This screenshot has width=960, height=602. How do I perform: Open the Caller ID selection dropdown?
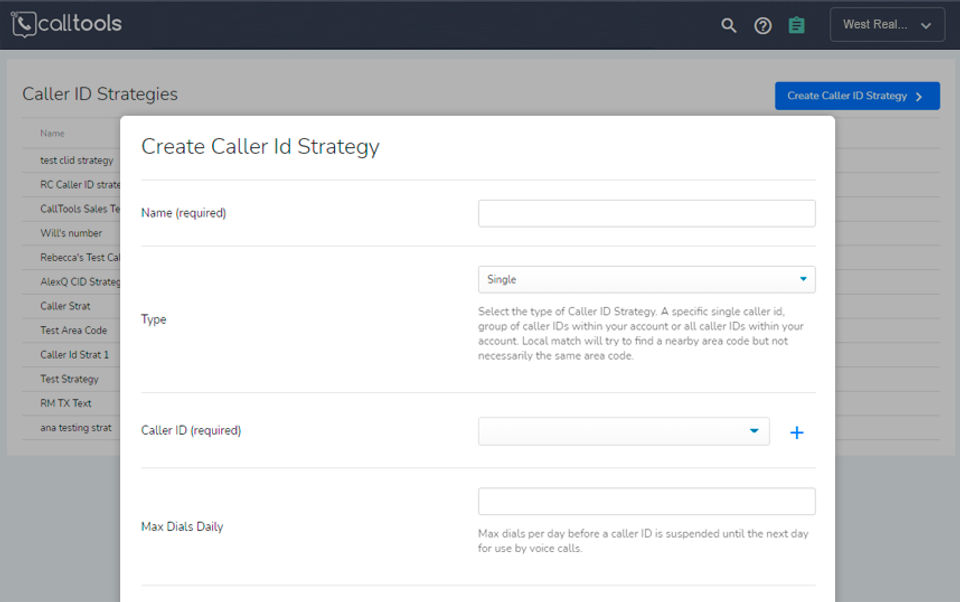(624, 431)
